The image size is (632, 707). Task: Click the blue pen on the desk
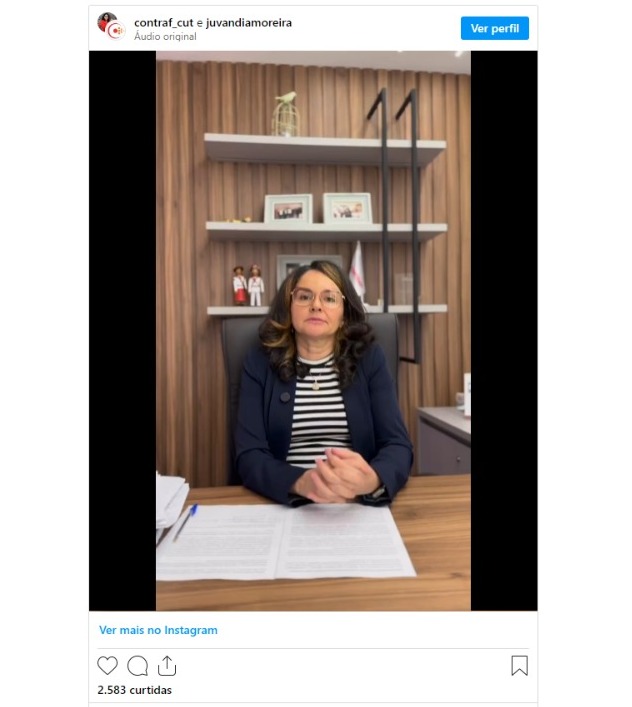pos(185,522)
